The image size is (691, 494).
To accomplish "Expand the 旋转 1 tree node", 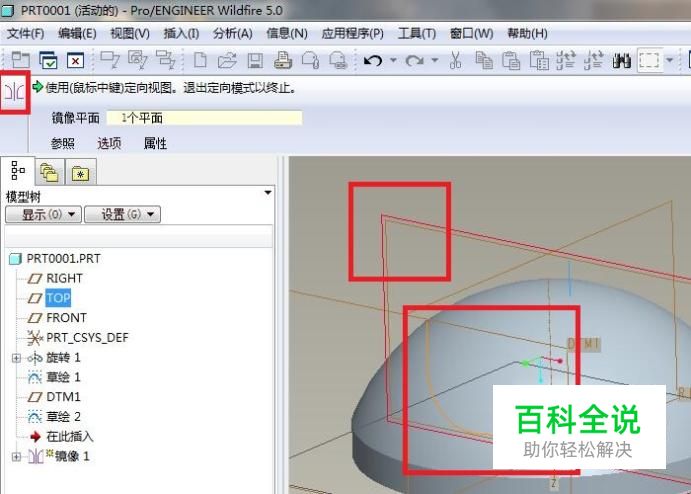I will [x=16, y=358].
